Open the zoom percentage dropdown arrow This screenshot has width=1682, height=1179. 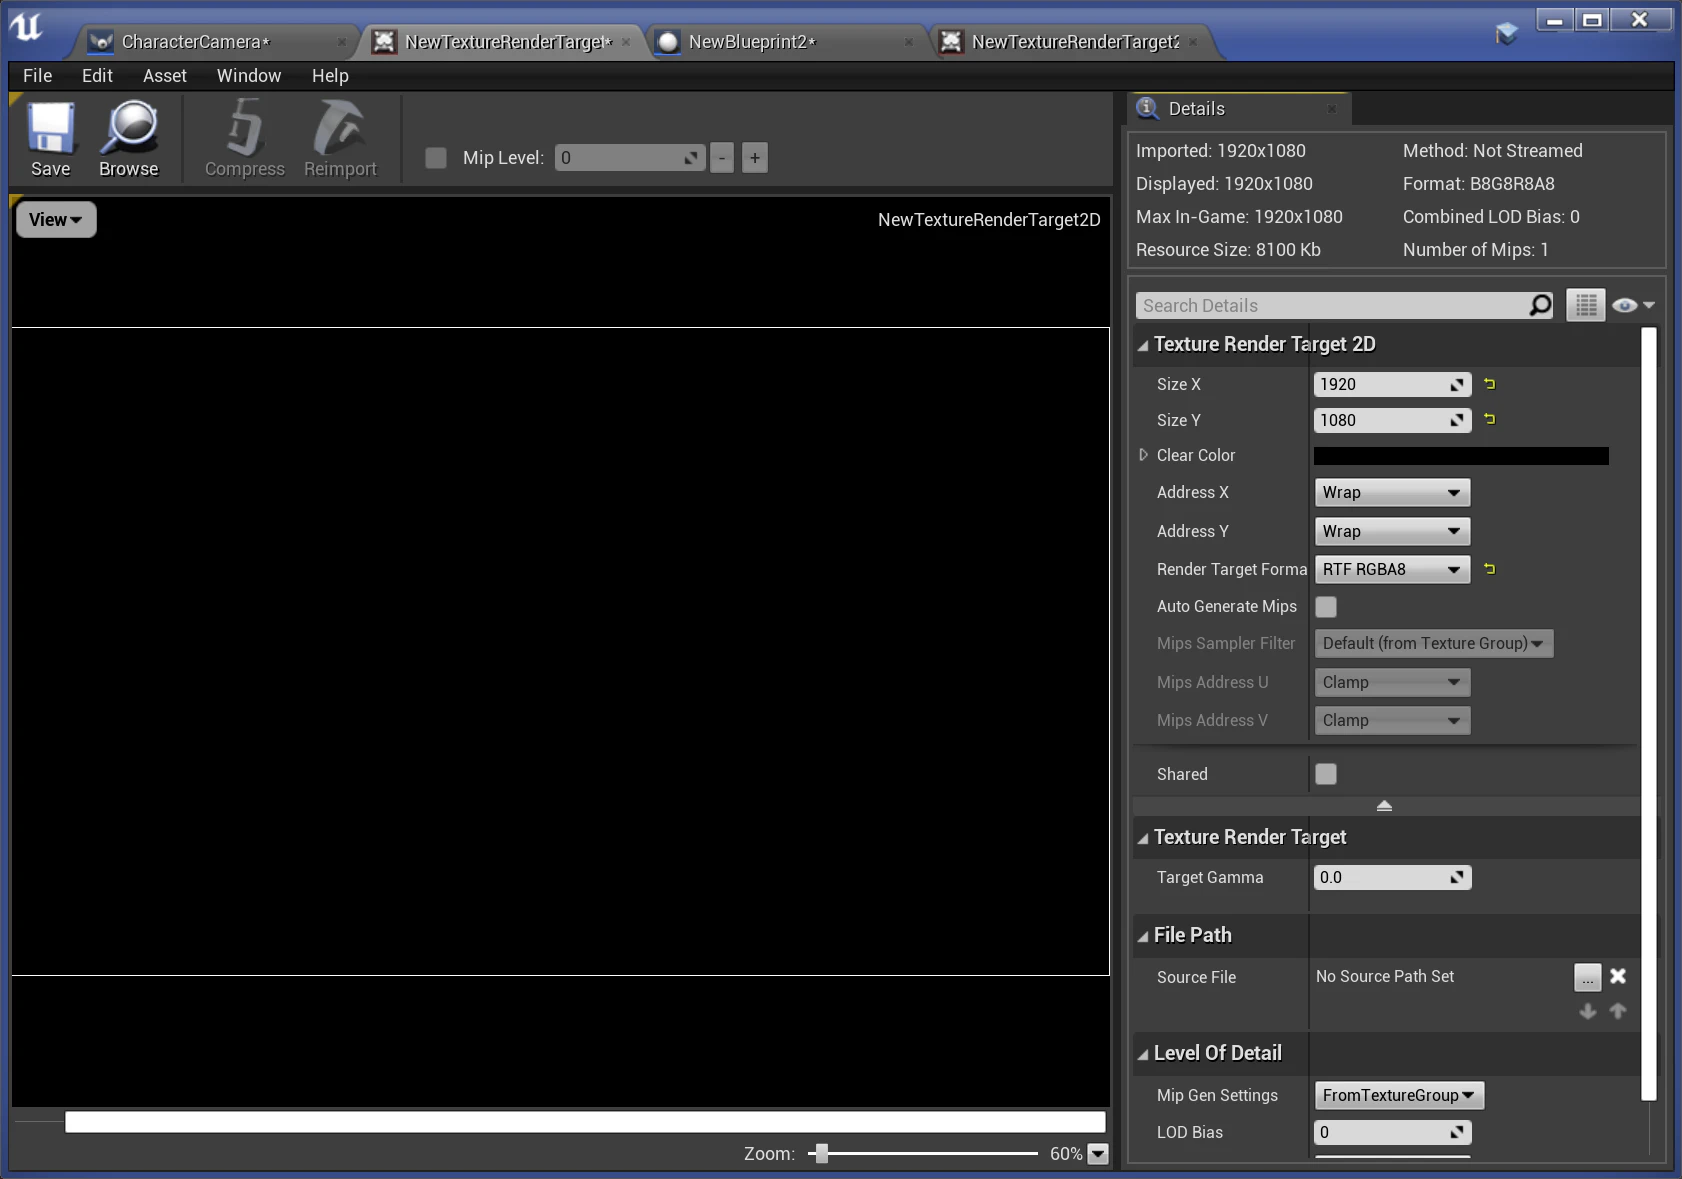pos(1098,1154)
